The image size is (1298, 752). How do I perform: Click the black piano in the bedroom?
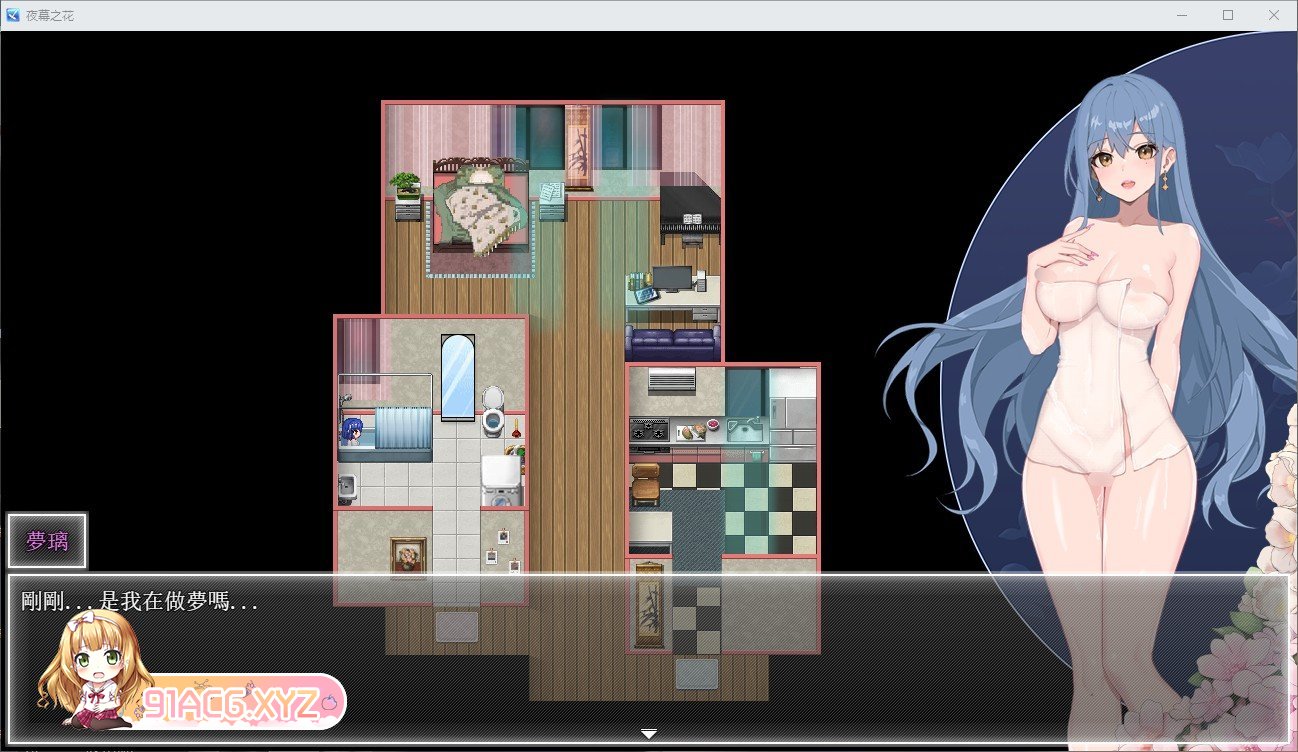689,212
